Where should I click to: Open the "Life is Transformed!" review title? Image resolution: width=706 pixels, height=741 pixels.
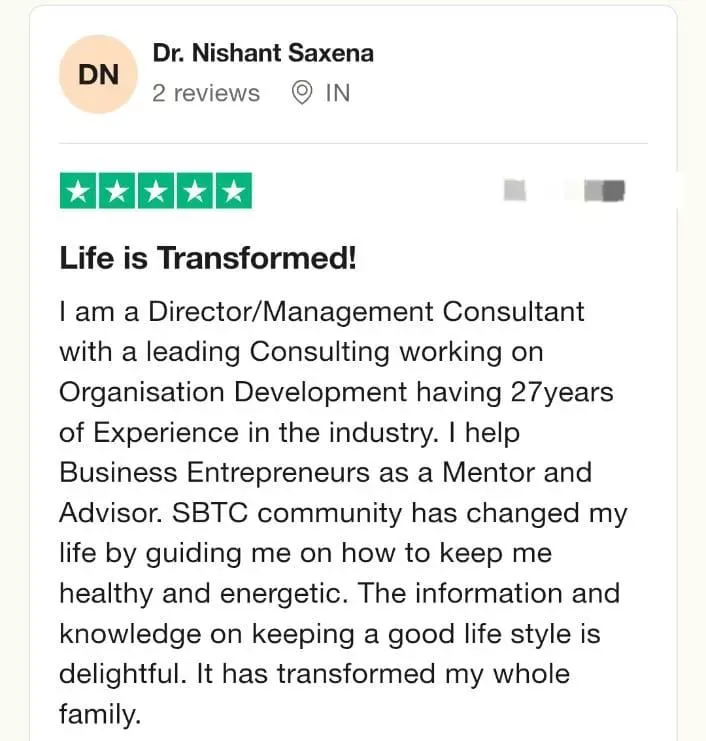[x=208, y=259]
